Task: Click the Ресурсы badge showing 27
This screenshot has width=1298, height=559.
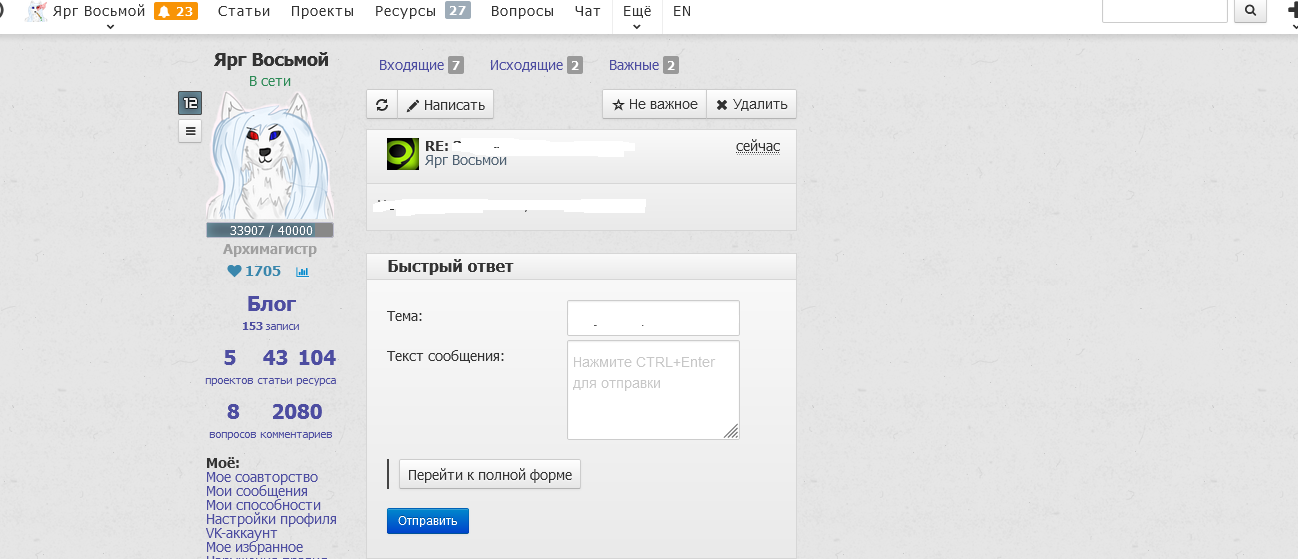Action: coord(458,11)
